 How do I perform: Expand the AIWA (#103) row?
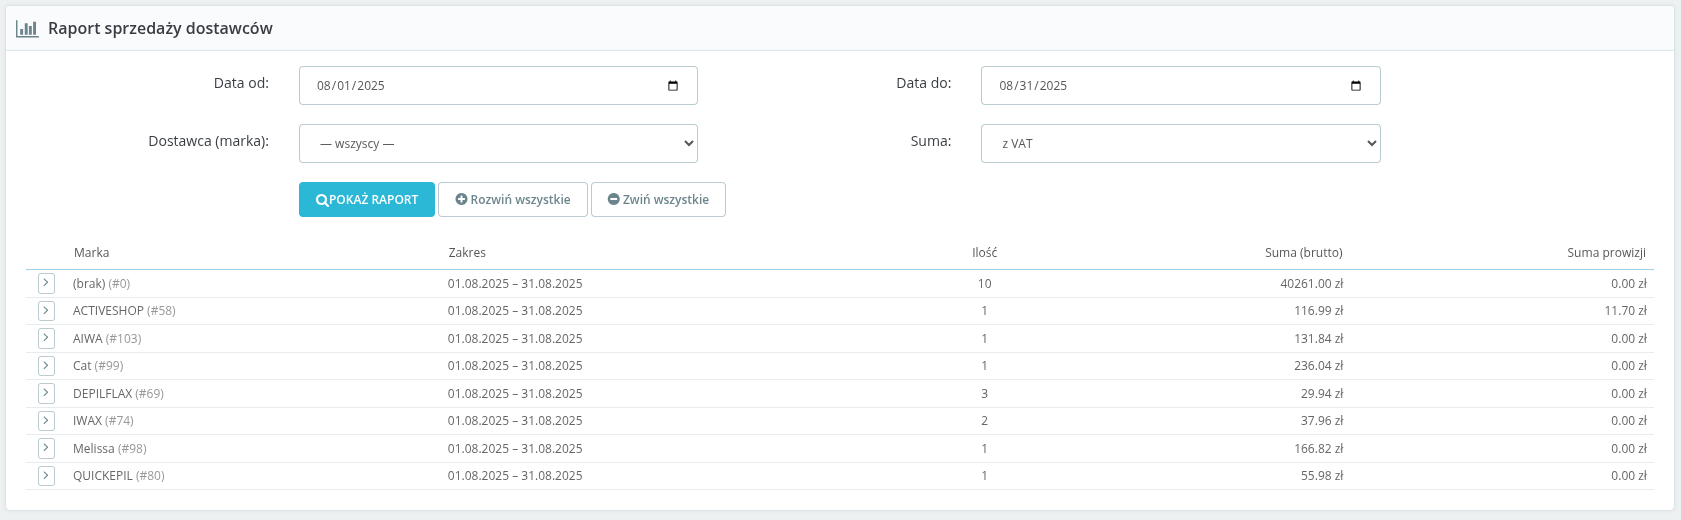point(46,339)
